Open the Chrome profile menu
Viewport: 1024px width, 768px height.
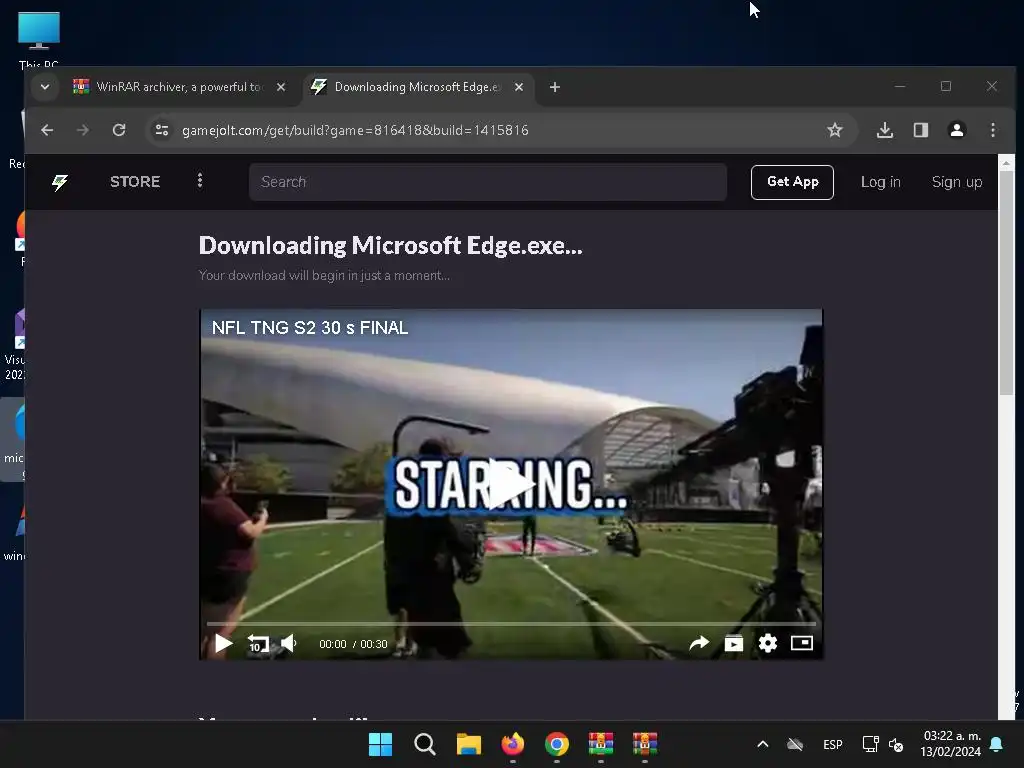click(957, 130)
